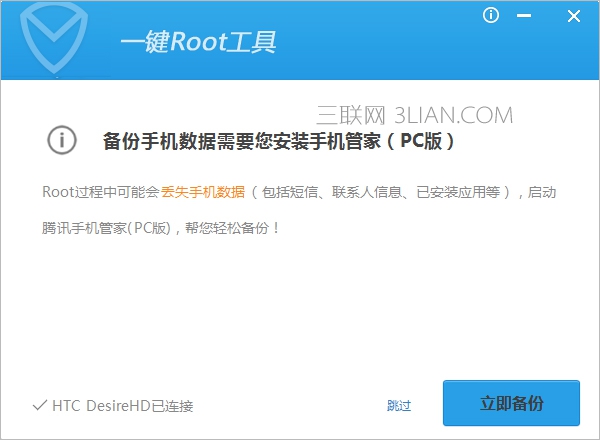
Task: Click the heading 备份手机数据需要您安装手机管家
Action: (242, 141)
